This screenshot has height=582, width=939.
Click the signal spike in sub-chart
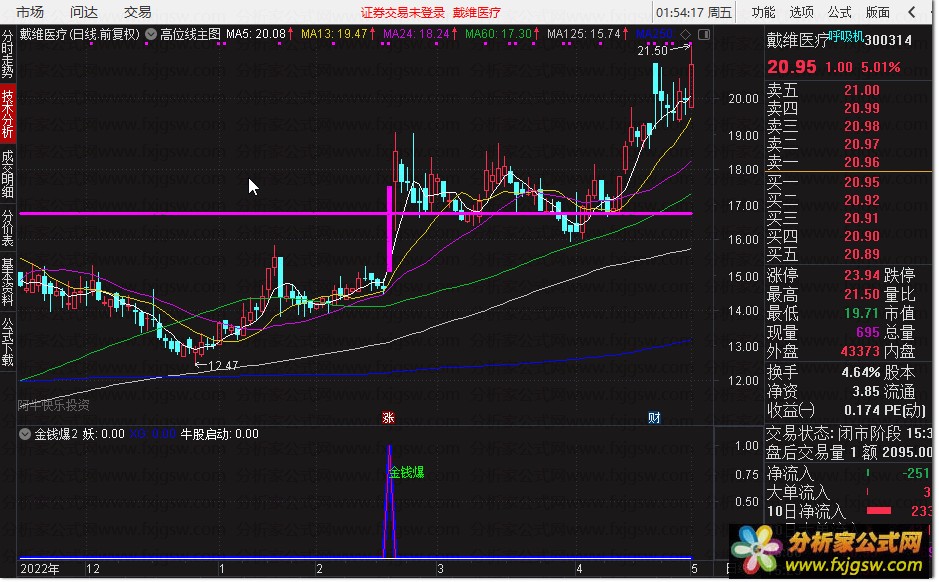(390, 500)
